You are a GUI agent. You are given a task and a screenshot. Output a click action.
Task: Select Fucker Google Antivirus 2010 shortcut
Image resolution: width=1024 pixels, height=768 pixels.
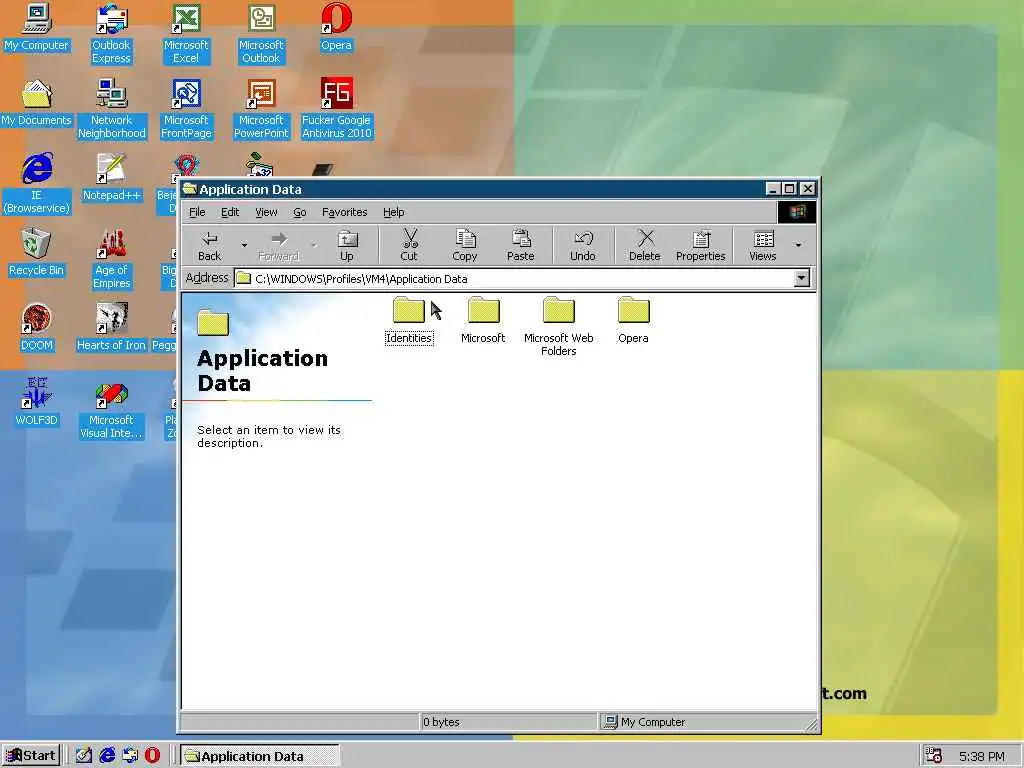336,109
